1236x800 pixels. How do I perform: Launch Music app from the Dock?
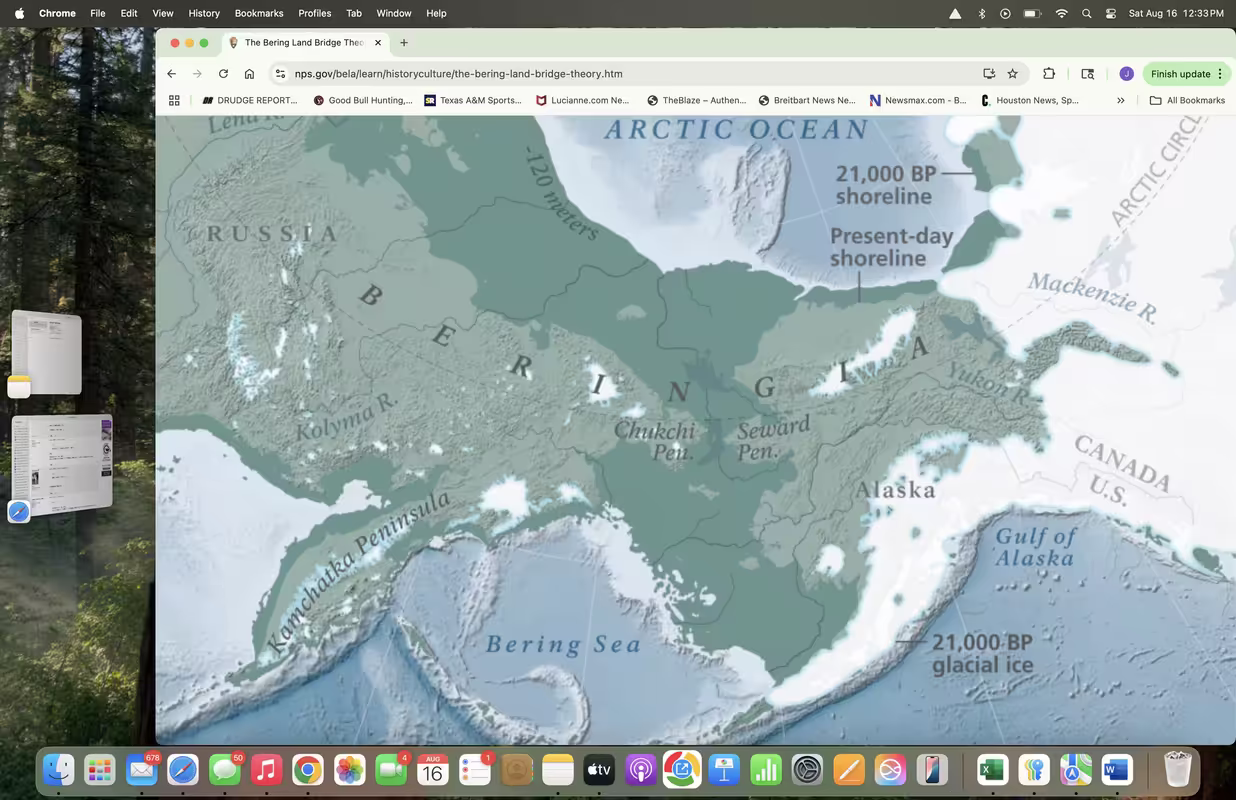[266, 770]
